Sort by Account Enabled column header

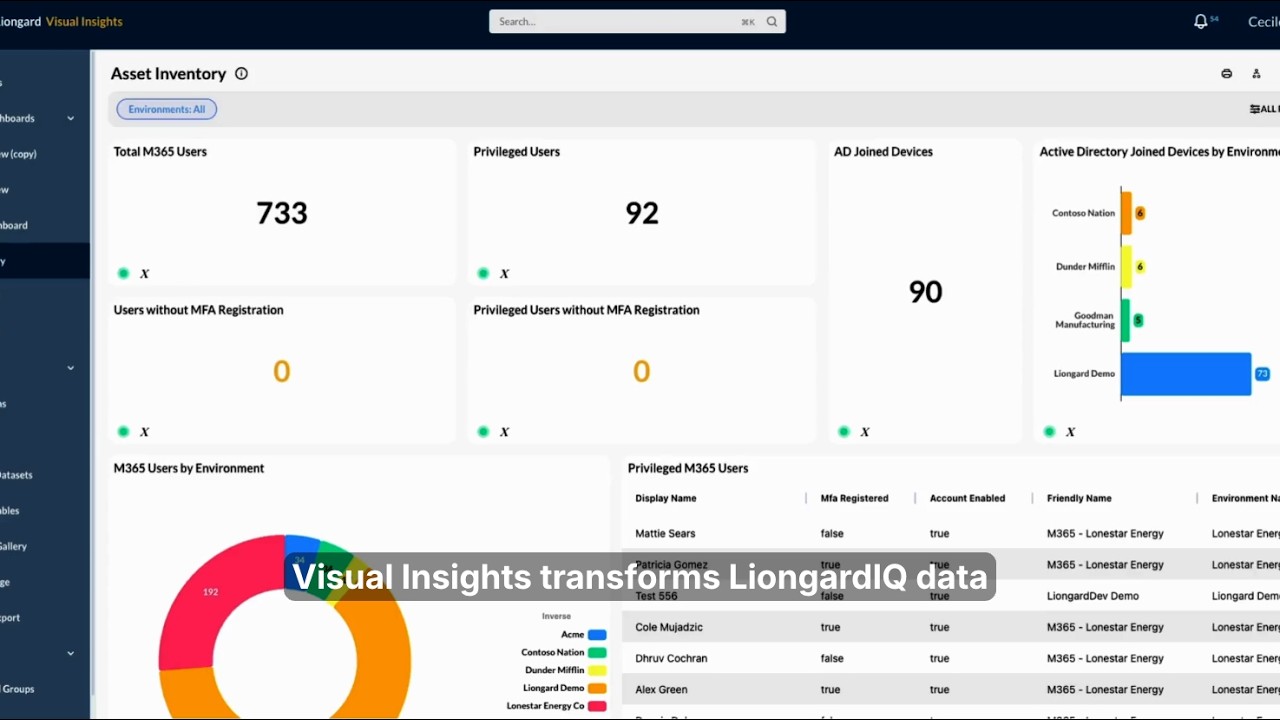[x=967, y=498]
